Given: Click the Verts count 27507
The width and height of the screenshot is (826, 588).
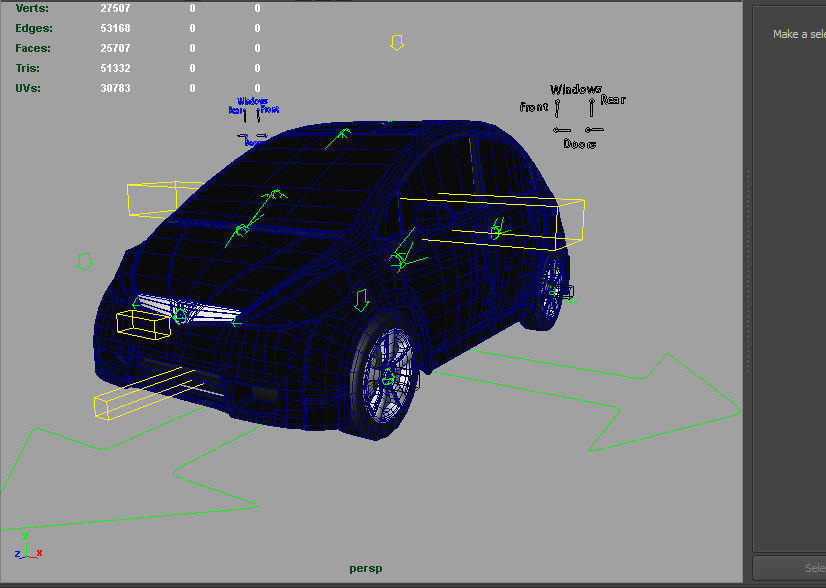Looking at the screenshot, I should coord(115,8).
